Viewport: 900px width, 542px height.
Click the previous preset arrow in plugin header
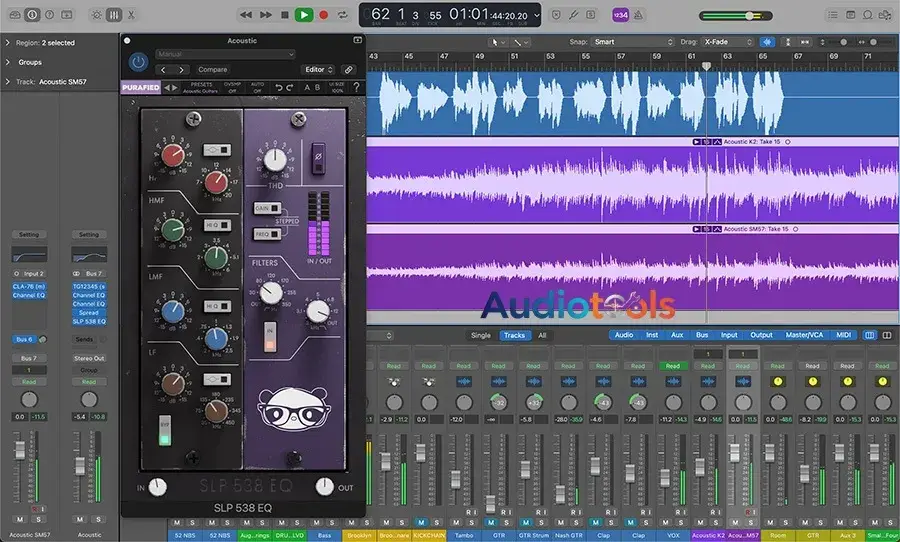[x=164, y=69]
